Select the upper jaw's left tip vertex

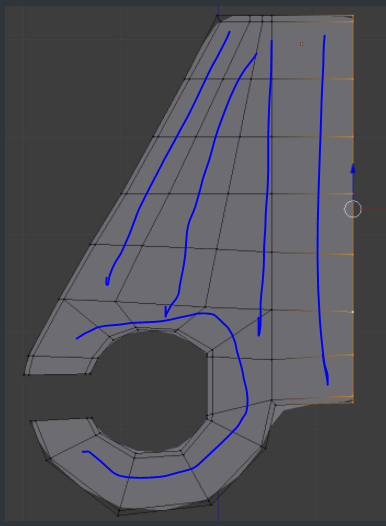point(24,374)
